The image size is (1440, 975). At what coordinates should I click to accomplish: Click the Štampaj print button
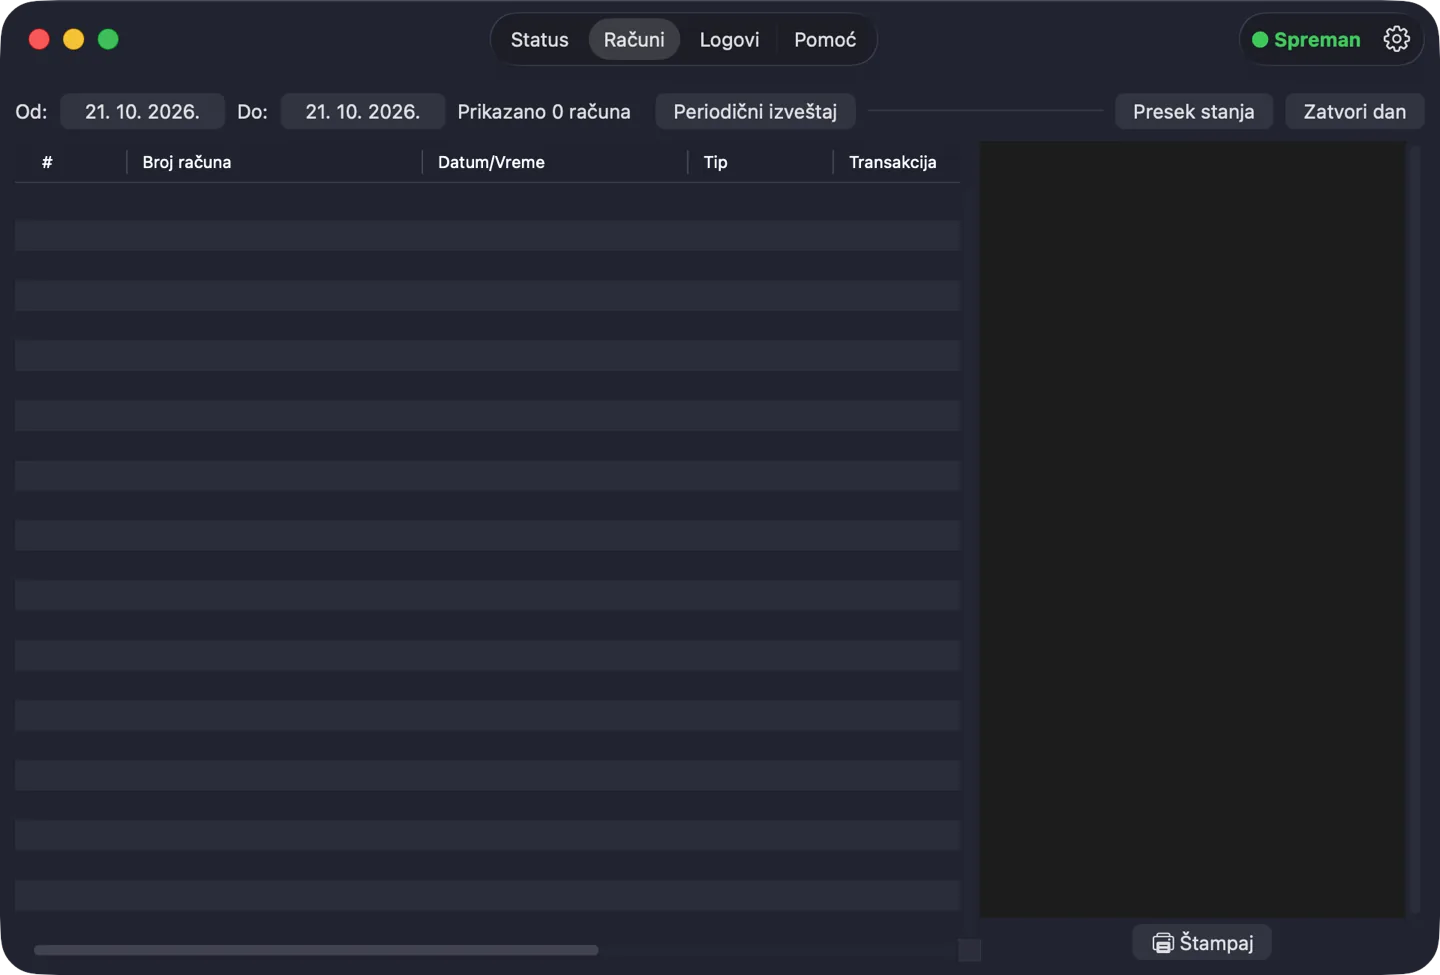tap(1202, 942)
